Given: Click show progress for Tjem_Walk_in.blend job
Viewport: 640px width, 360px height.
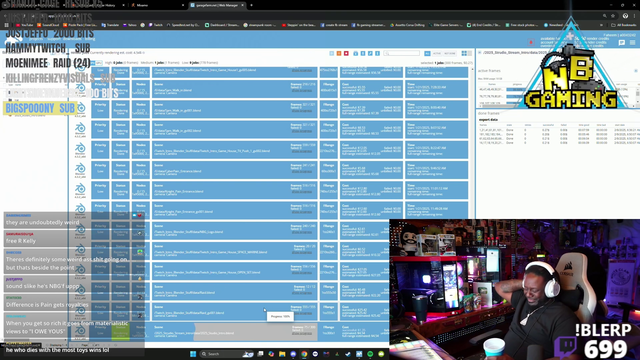Looking at the screenshot, I should tap(302, 91).
